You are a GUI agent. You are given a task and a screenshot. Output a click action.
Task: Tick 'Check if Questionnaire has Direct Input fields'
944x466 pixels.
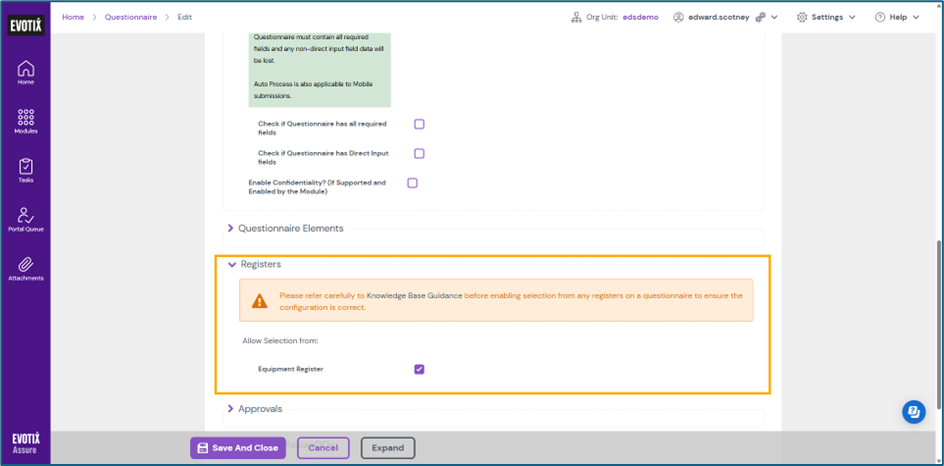click(419, 154)
